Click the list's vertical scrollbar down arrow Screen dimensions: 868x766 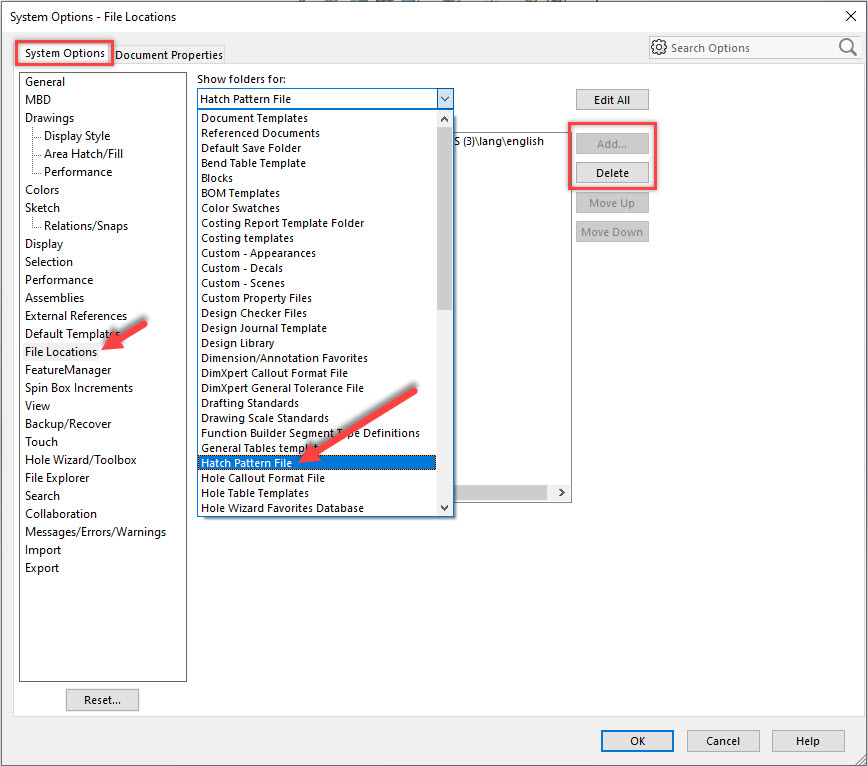(x=444, y=507)
